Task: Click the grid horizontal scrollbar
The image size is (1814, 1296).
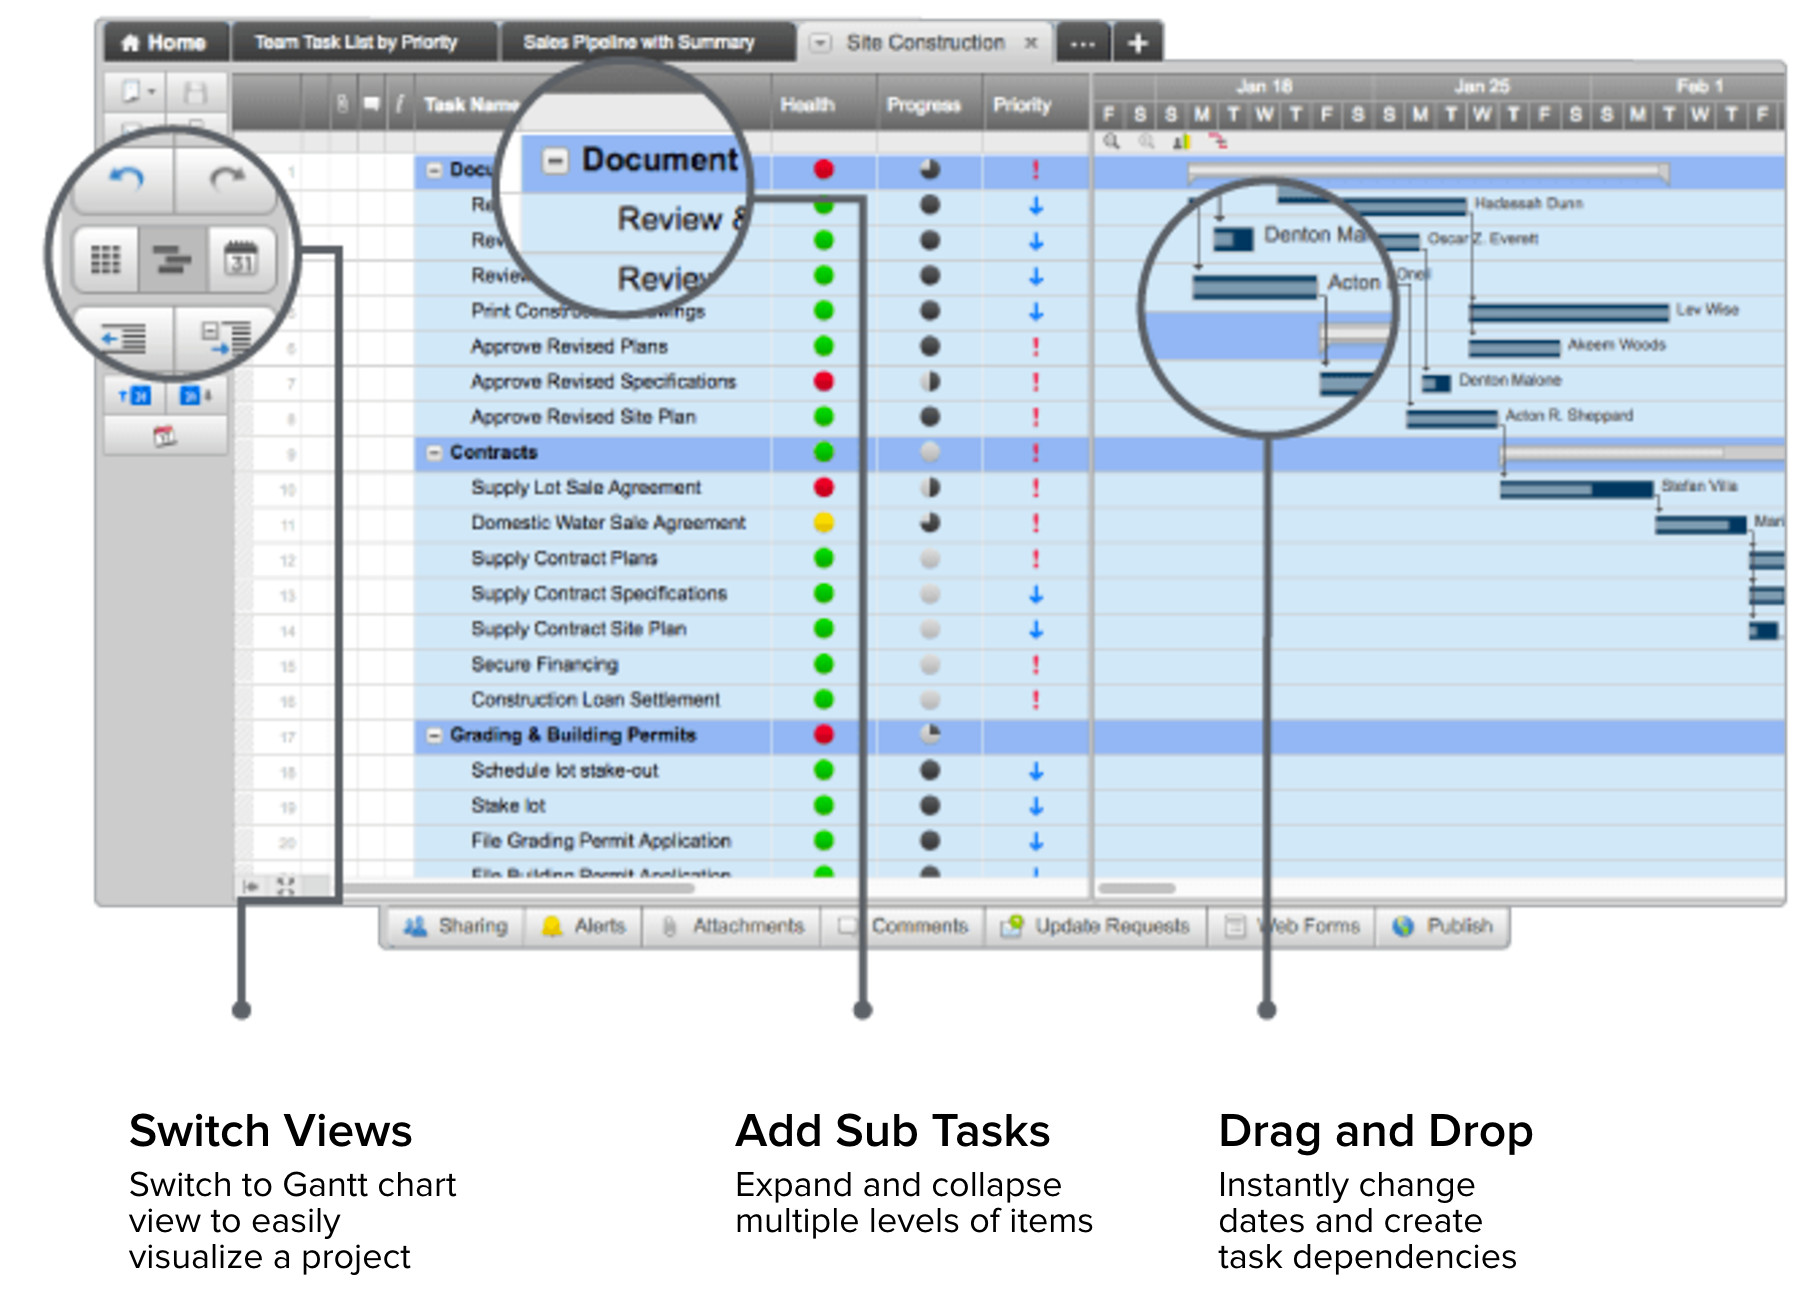Action: (x=515, y=888)
